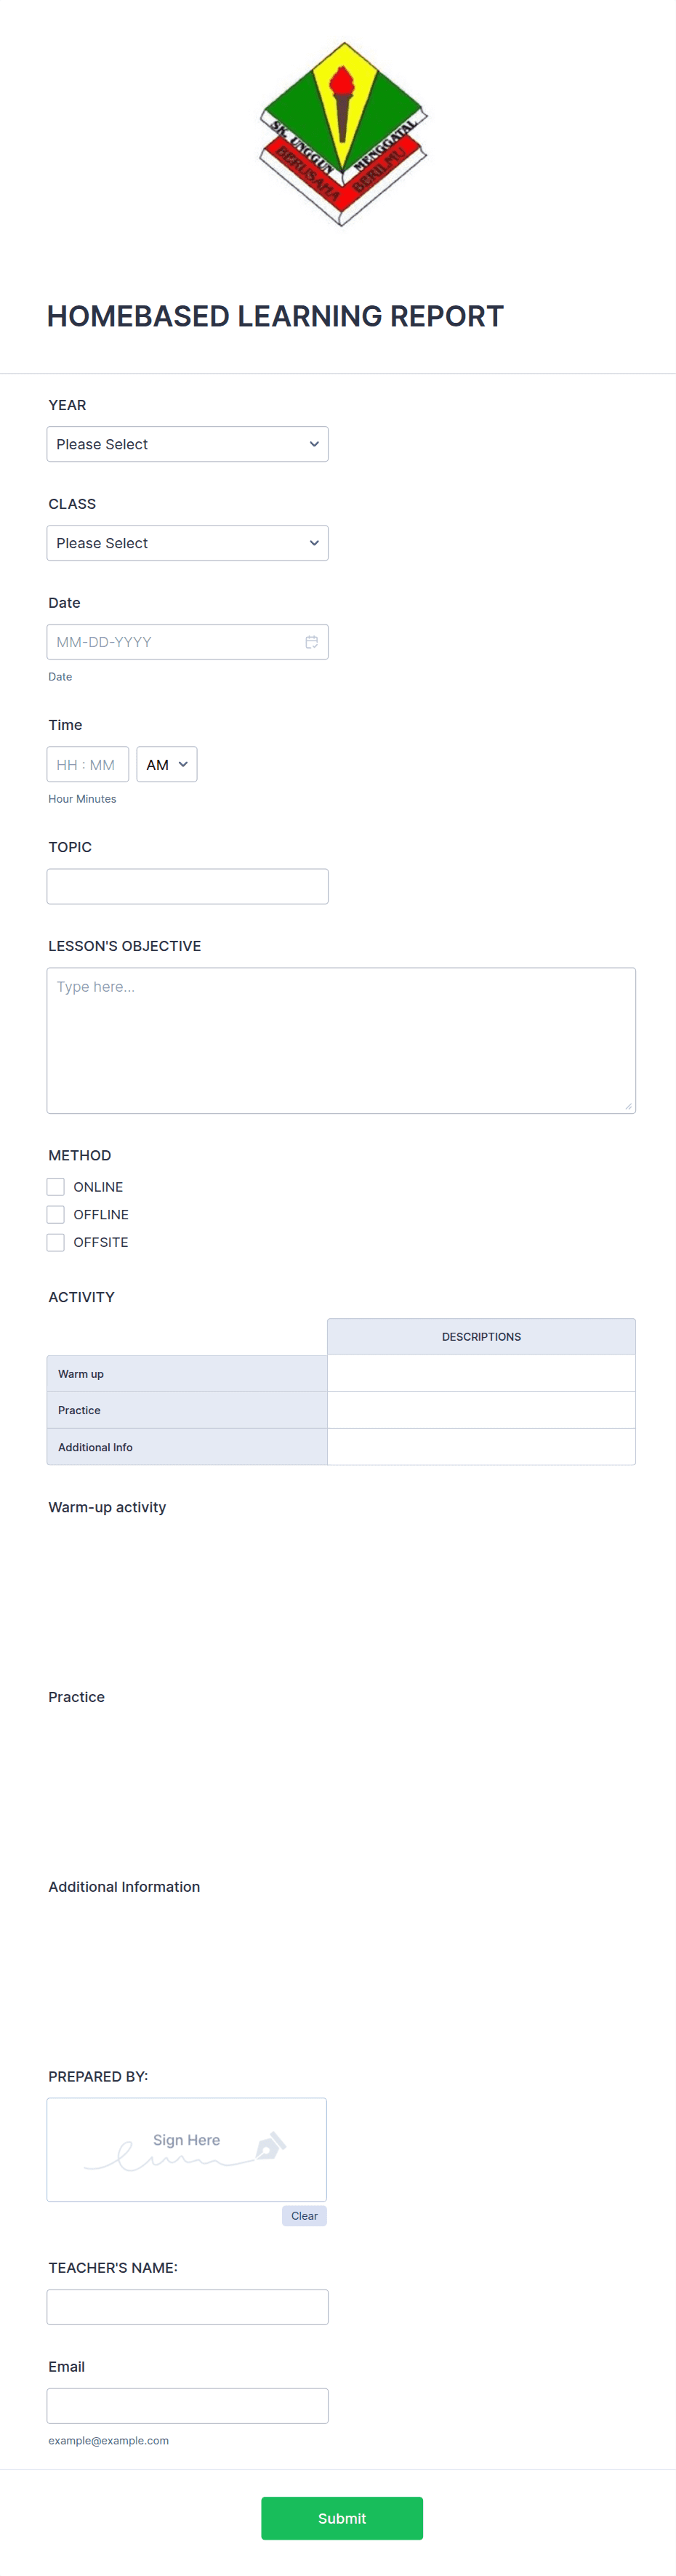Click the CLASS dropdown chevron
This screenshot has height=2576, width=676.
tap(314, 543)
